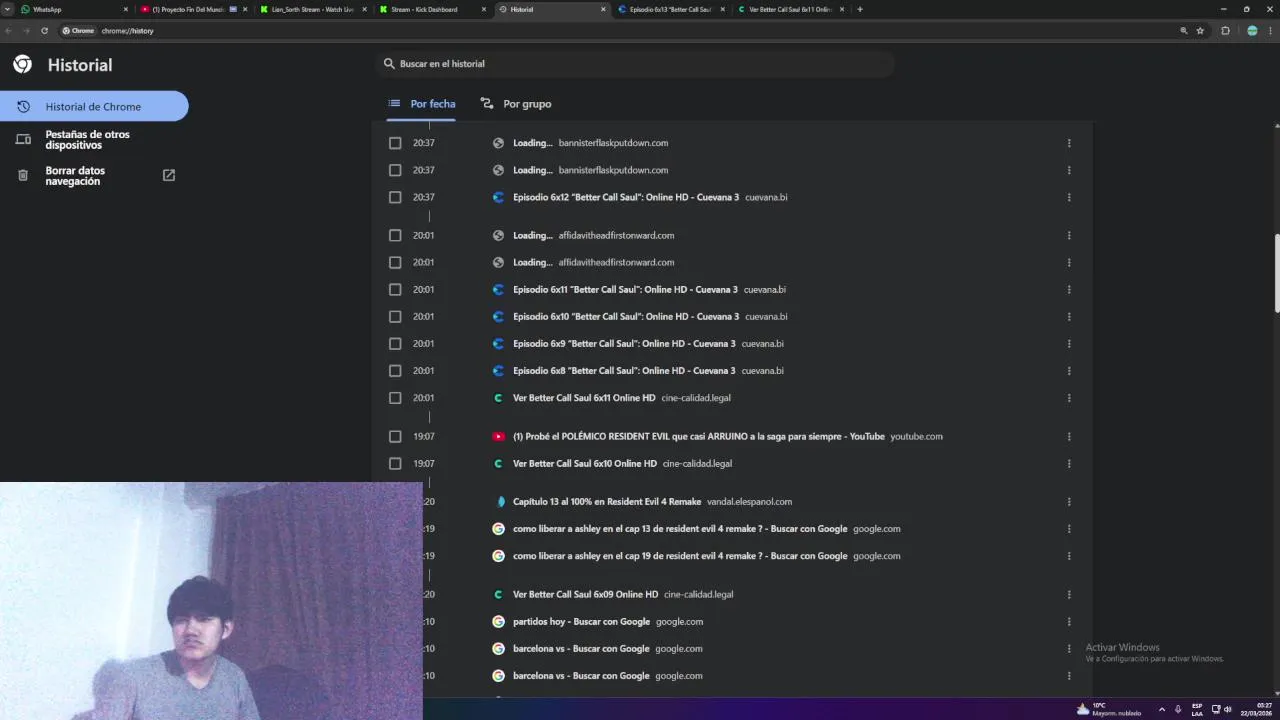1280x720 pixels.
Task: Open three-dot actions for Episodio 6x12 entry
Action: point(1069,197)
